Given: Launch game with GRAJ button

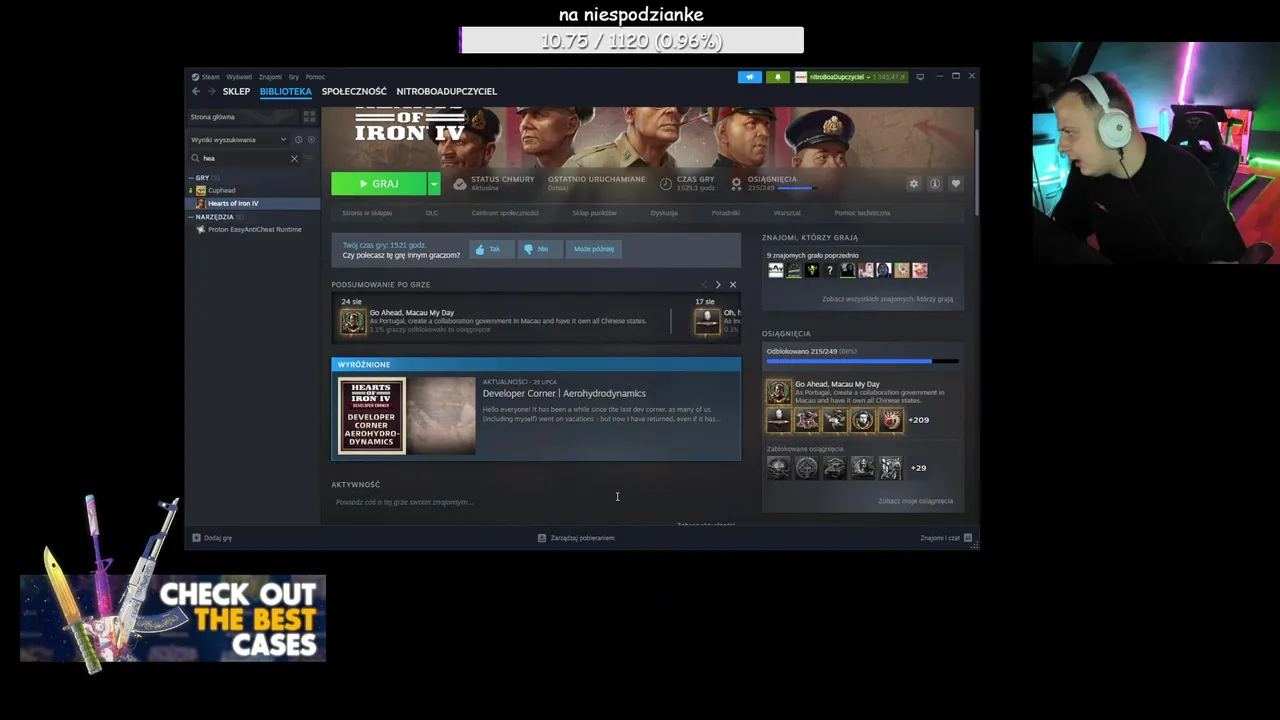Looking at the screenshot, I should [379, 184].
